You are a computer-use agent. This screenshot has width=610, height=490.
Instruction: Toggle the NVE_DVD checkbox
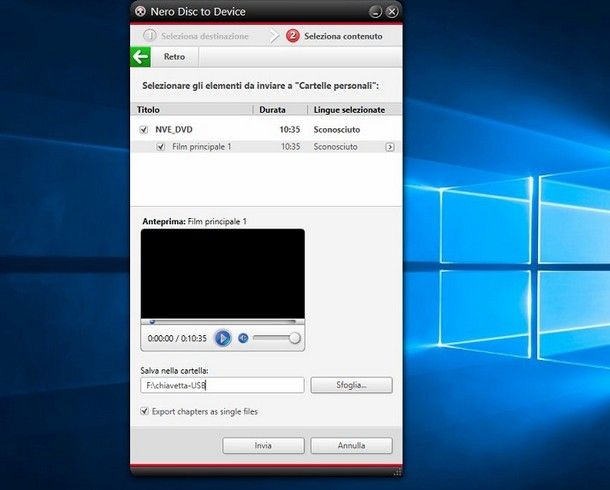[x=144, y=130]
